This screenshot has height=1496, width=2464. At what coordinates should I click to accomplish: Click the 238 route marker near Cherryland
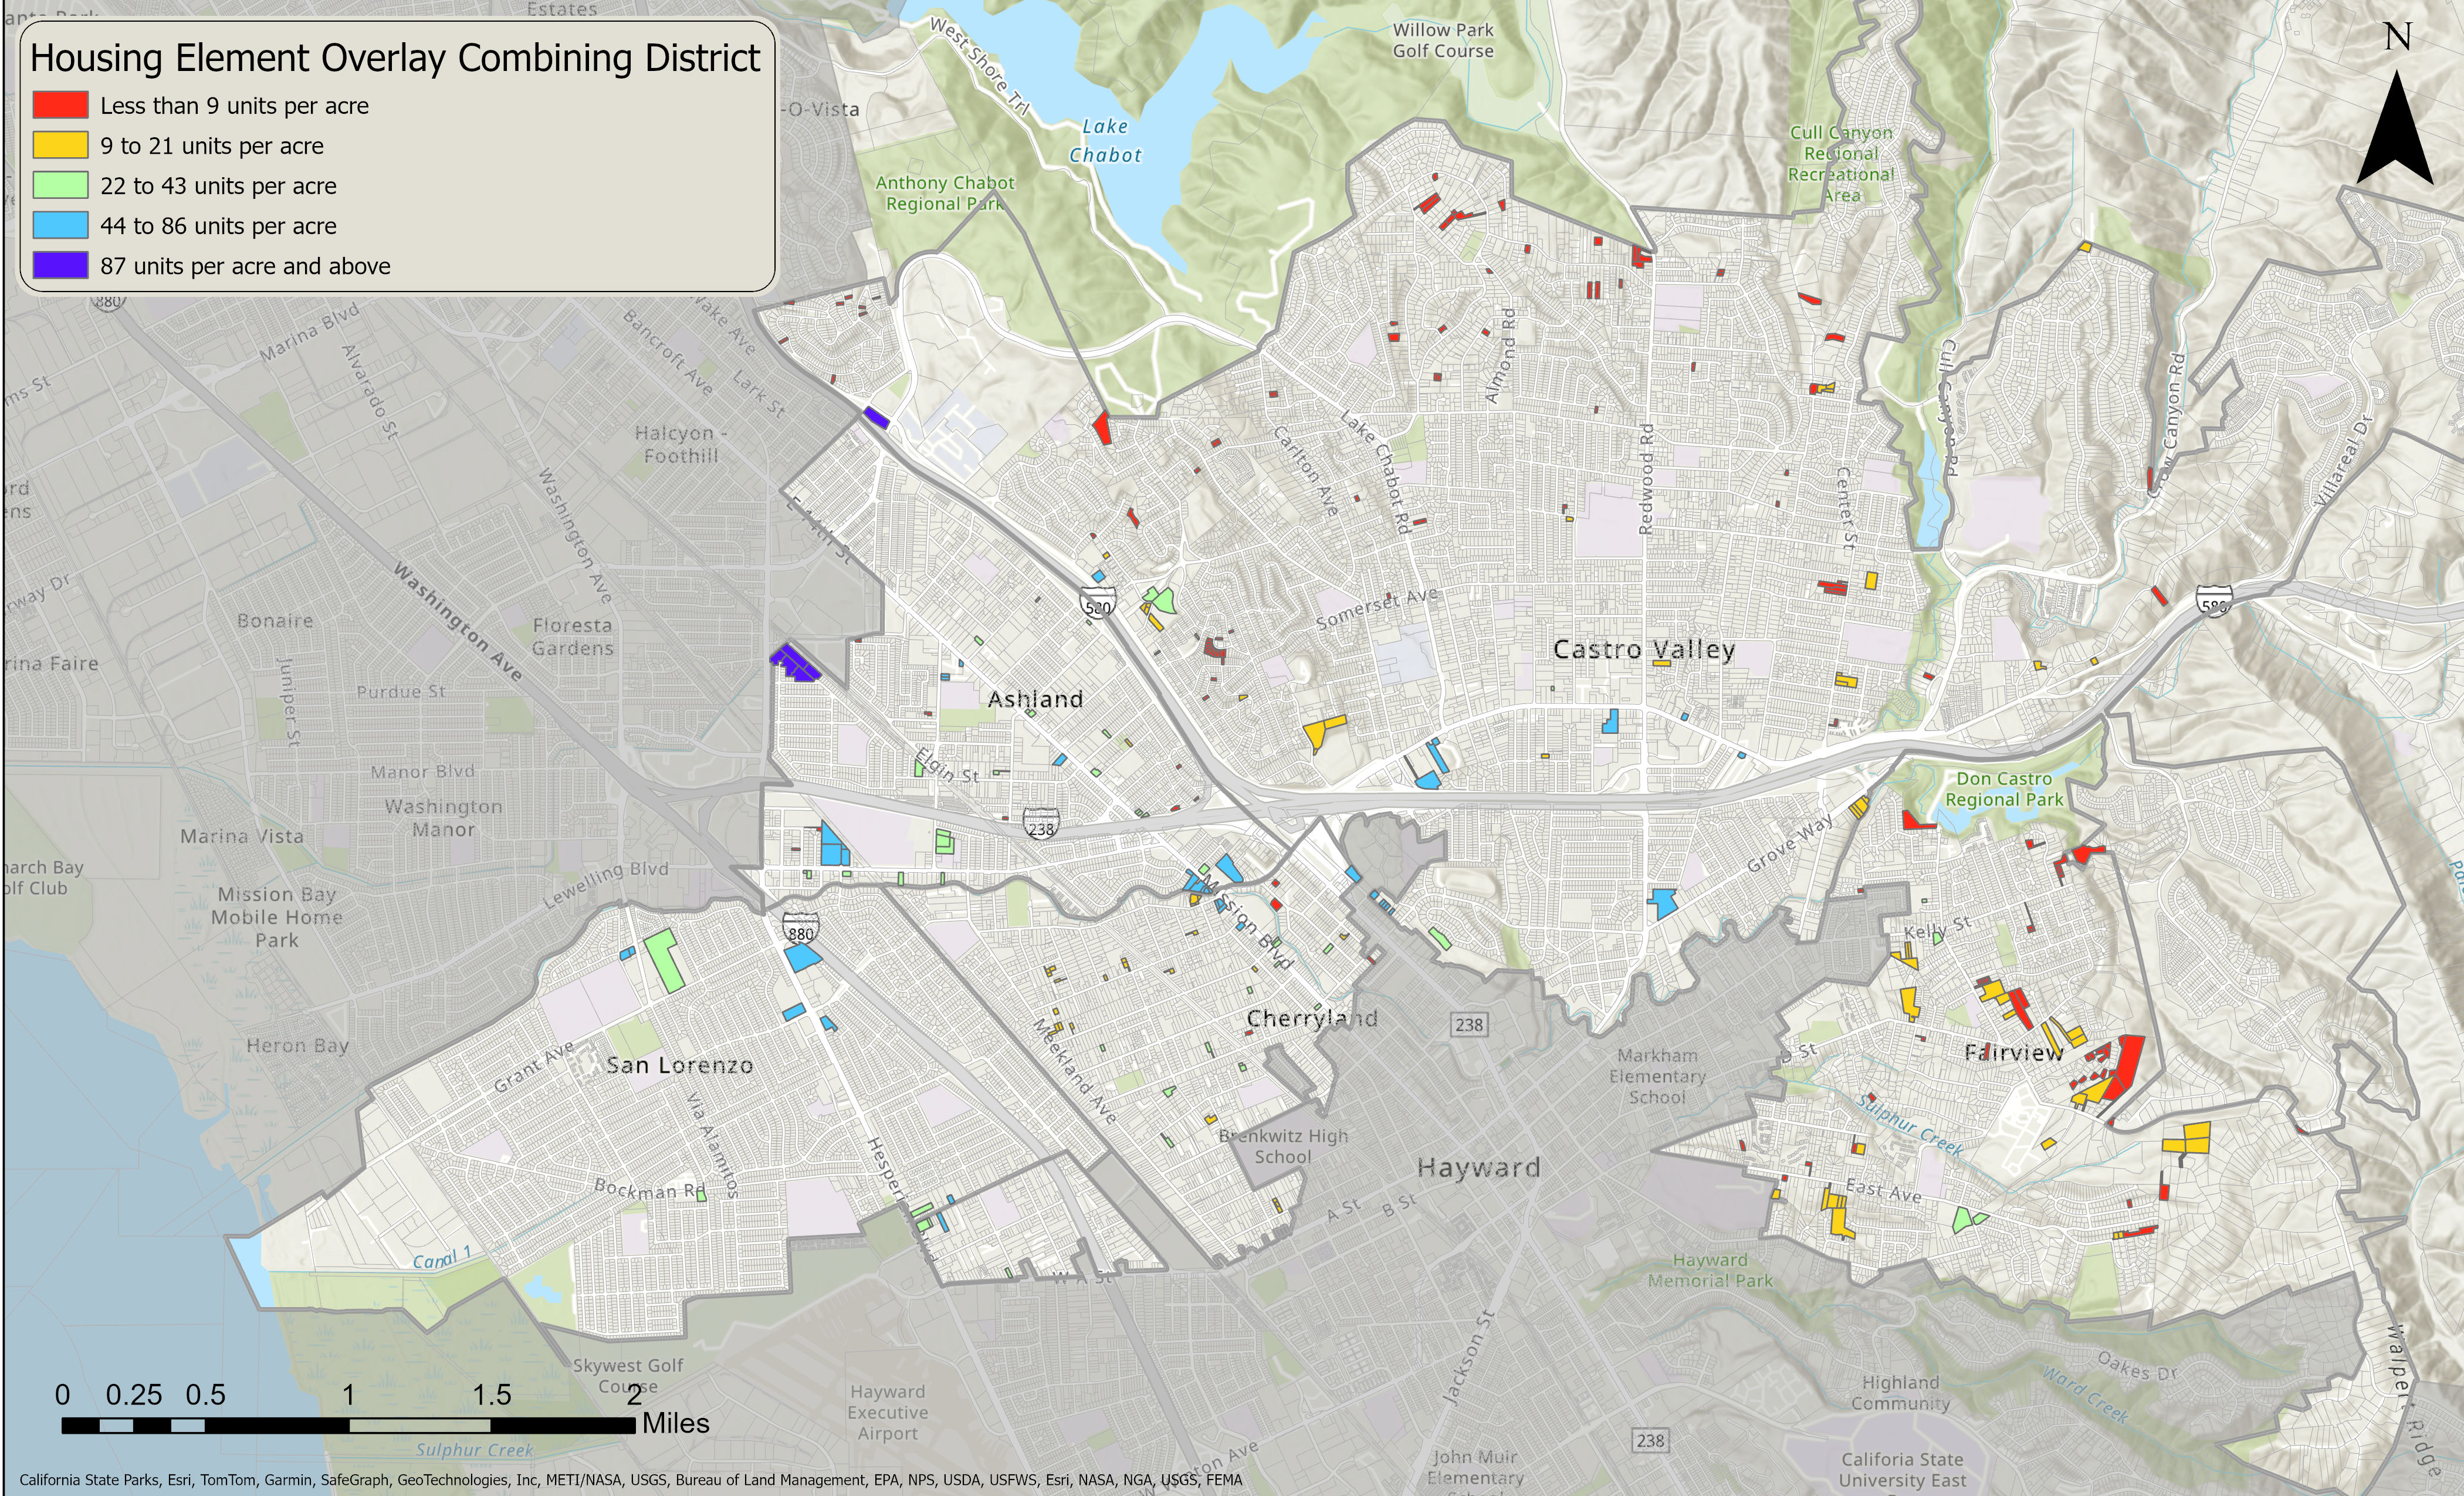point(1469,1024)
